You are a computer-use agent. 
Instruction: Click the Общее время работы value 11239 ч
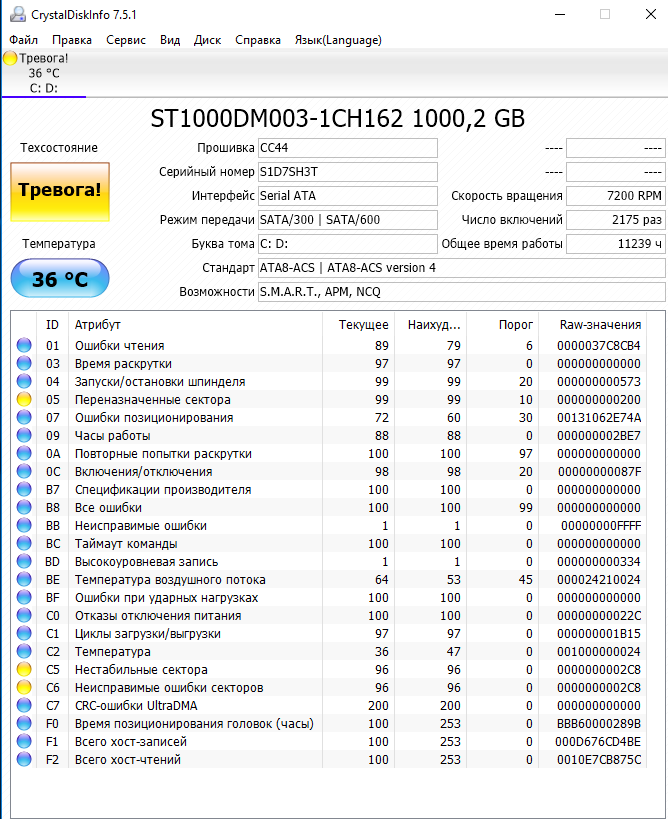tap(616, 244)
